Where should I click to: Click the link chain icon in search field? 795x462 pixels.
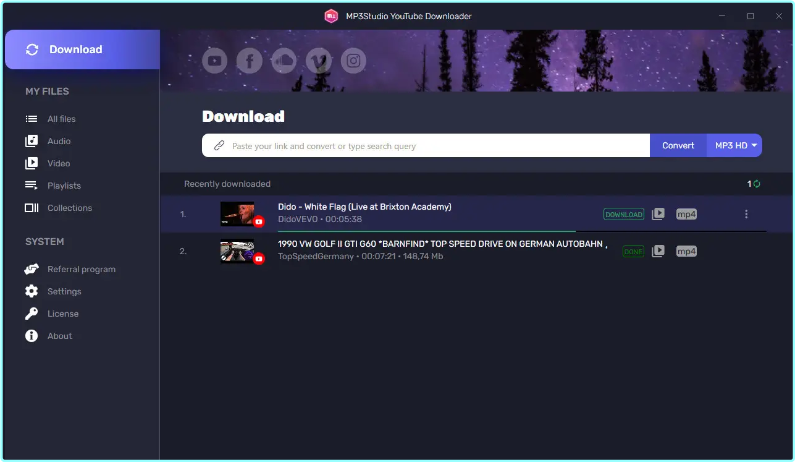pos(219,146)
